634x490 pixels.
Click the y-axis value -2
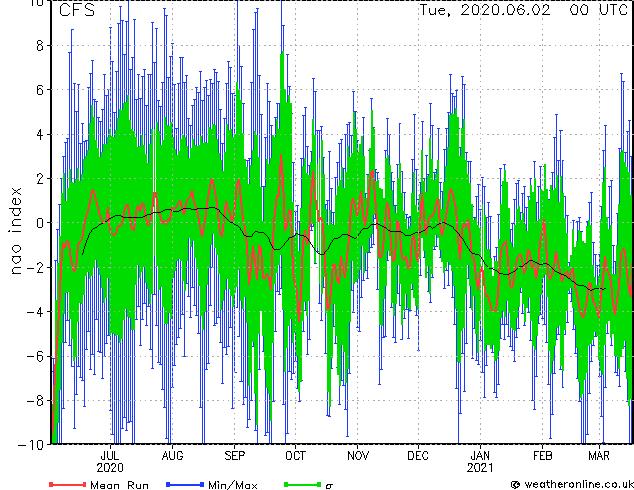point(35,267)
